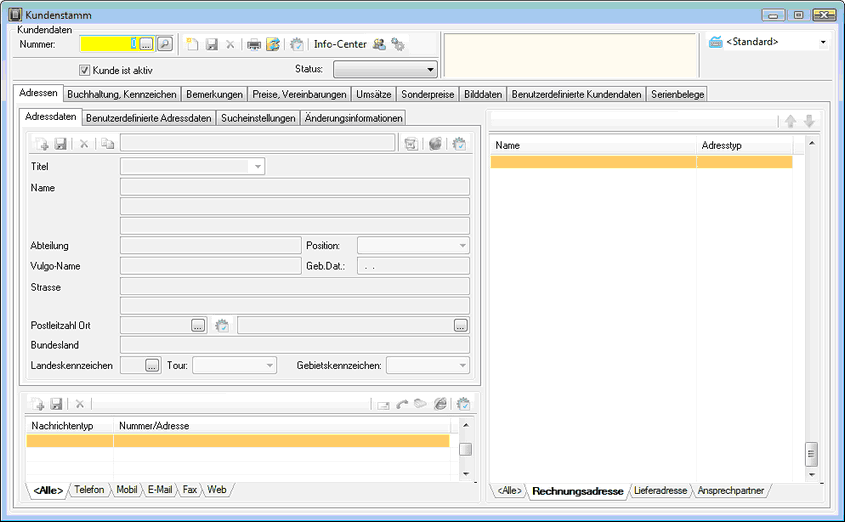Switch to Lieferadresse tab
Screen dimensions: 845x522
pyautogui.click(x=660, y=491)
